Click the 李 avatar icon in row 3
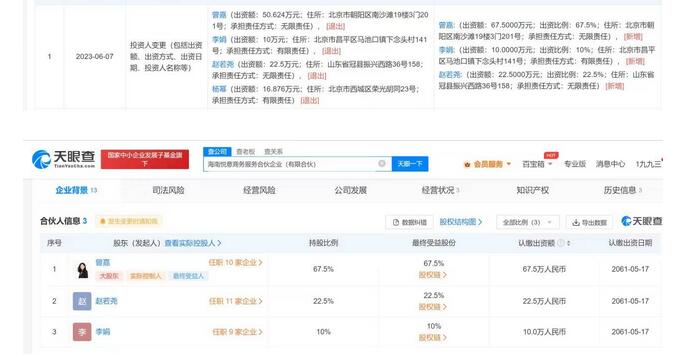Image resolution: width=689 pixels, height=363 pixels. [82, 332]
